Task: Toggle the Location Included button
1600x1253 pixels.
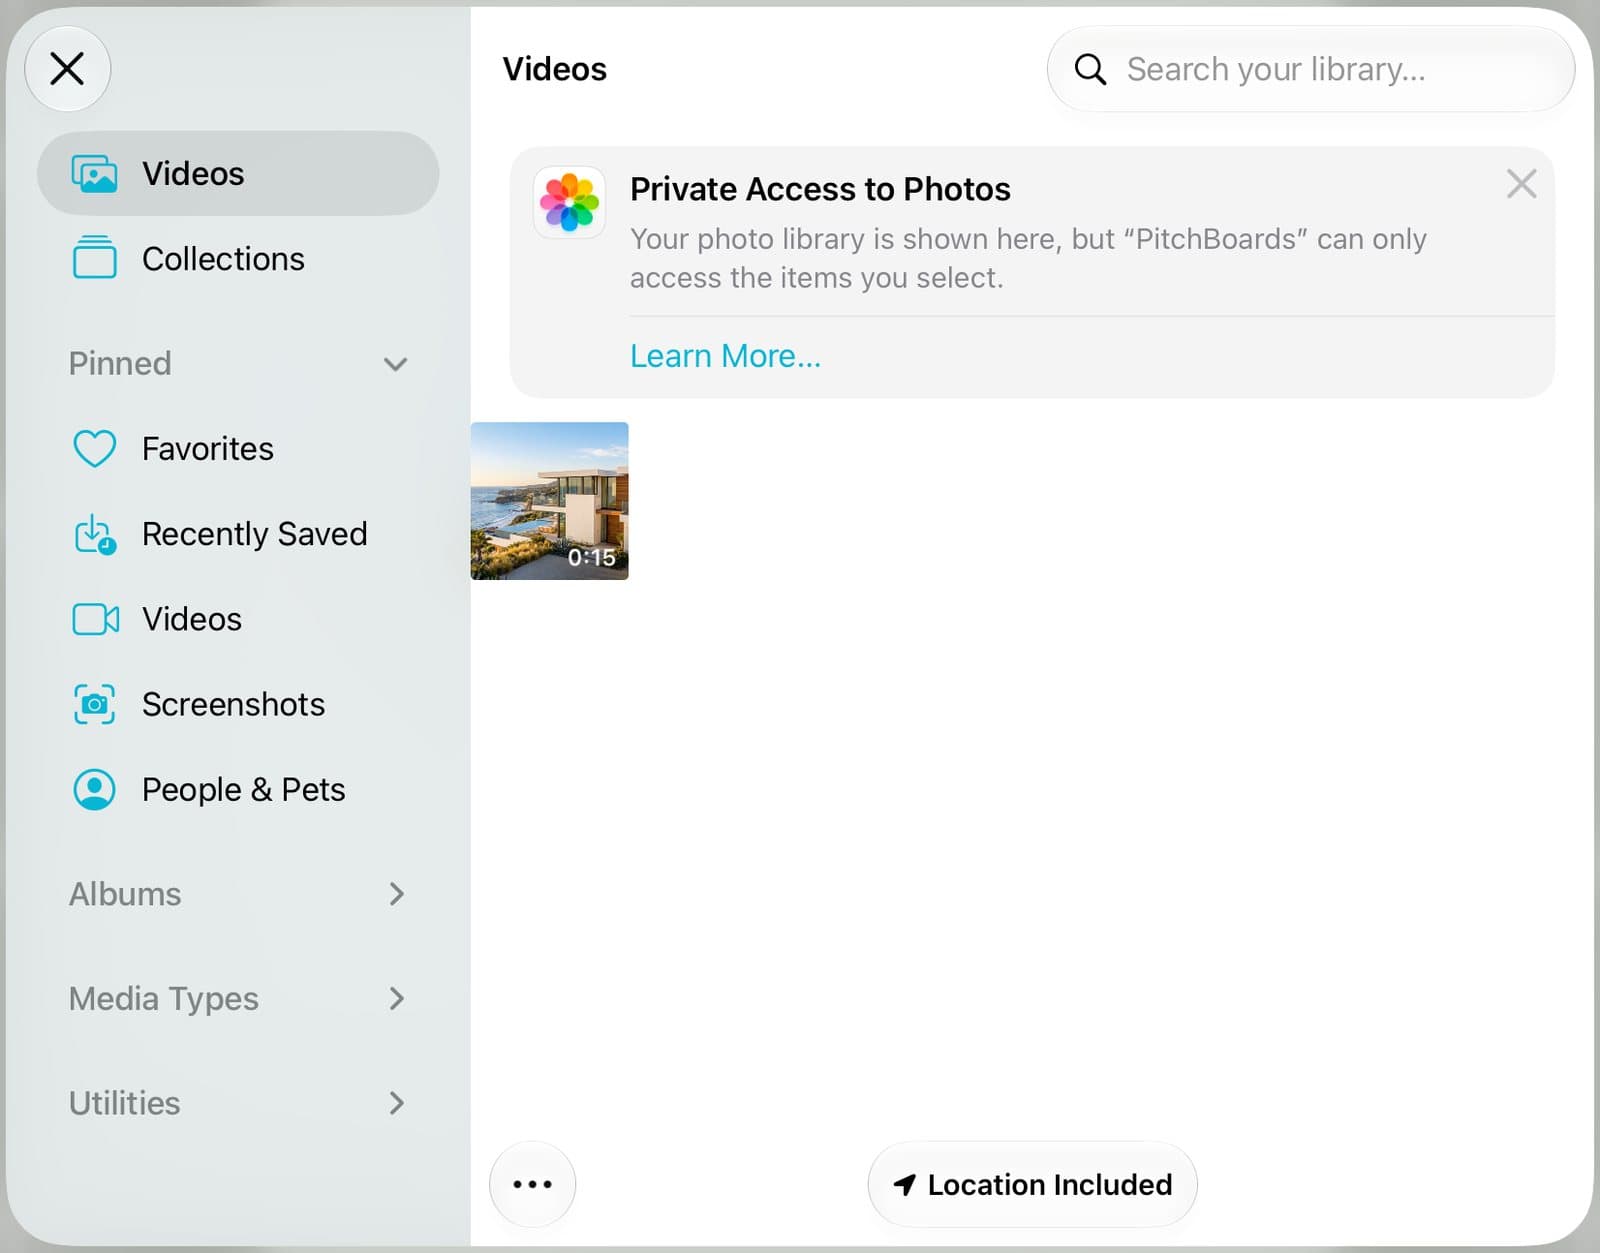Action: click(1032, 1184)
